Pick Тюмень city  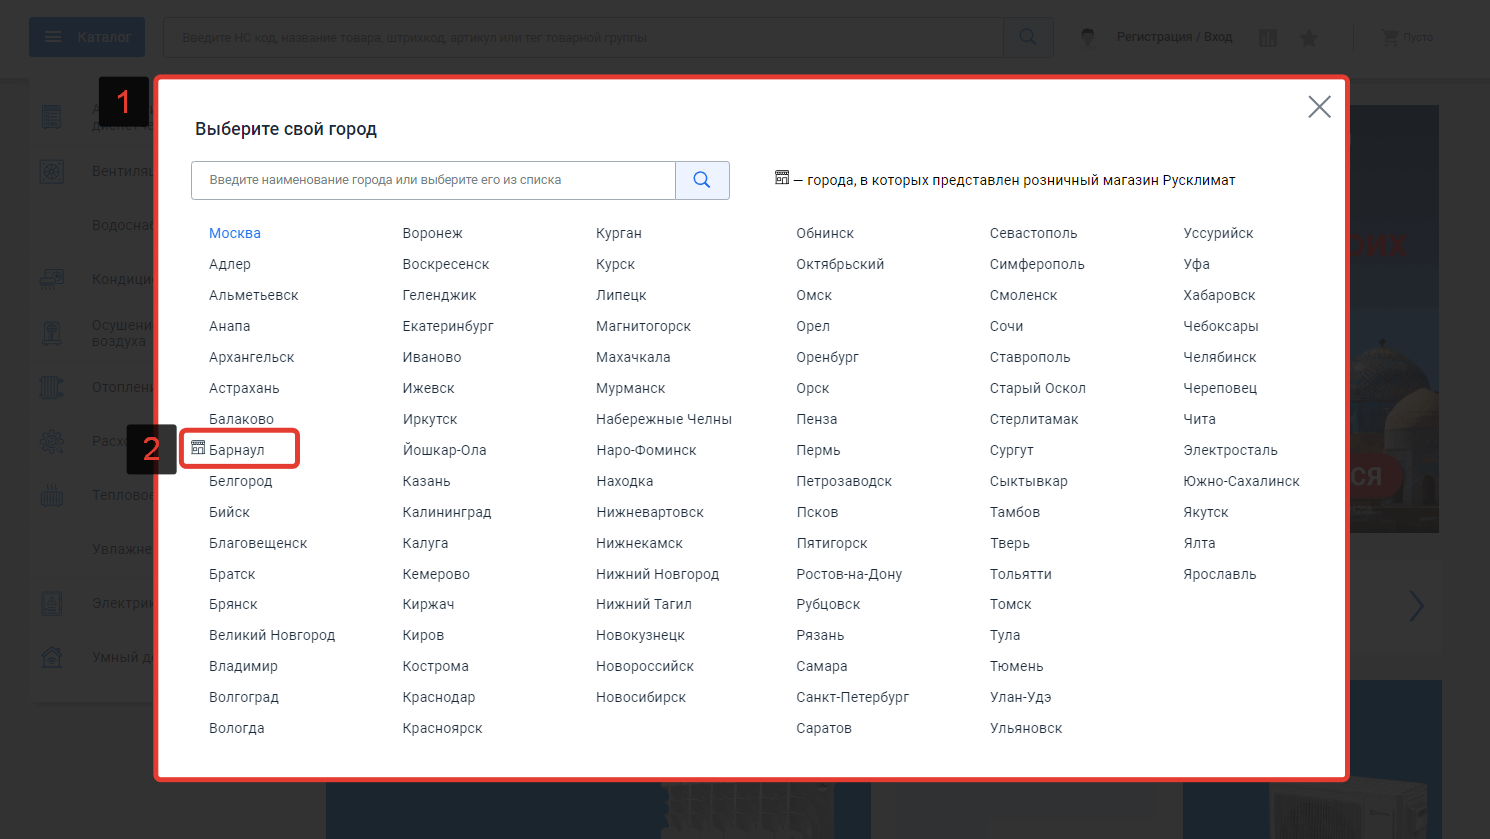click(1017, 666)
